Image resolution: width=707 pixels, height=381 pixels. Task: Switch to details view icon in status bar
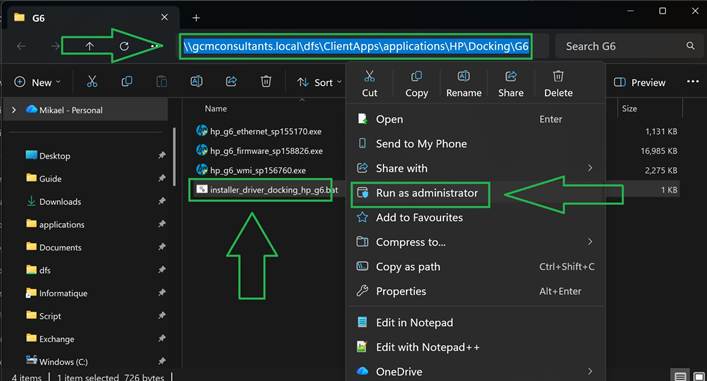pyautogui.click(x=680, y=376)
